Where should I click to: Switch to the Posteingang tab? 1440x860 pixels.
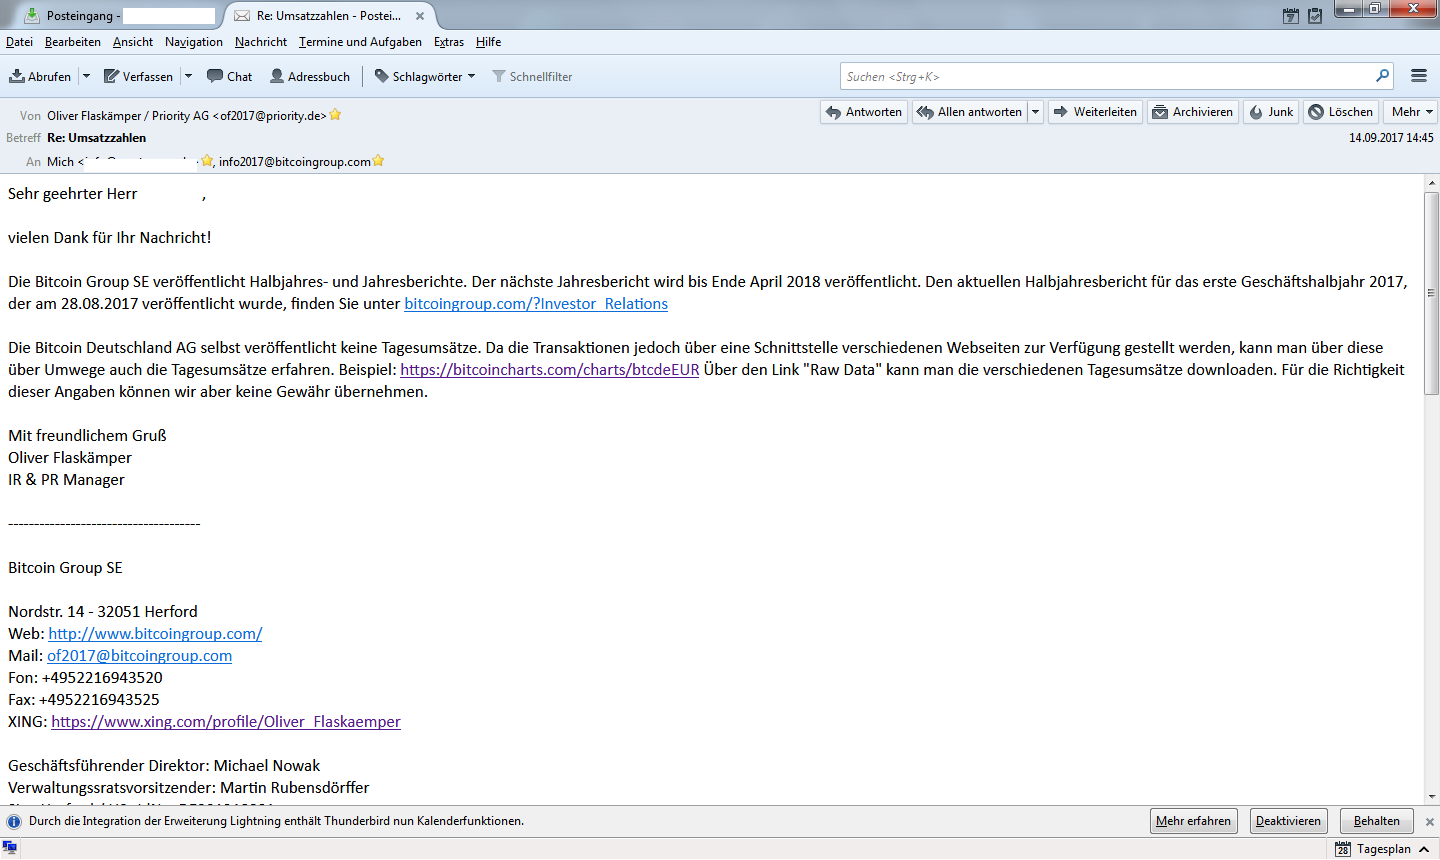pyautogui.click(x=118, y=16)
